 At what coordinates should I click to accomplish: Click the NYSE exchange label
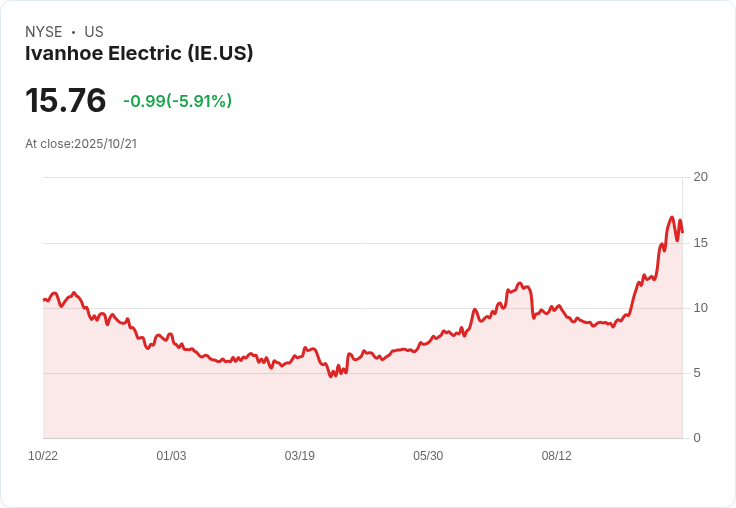tap(44, 32)
